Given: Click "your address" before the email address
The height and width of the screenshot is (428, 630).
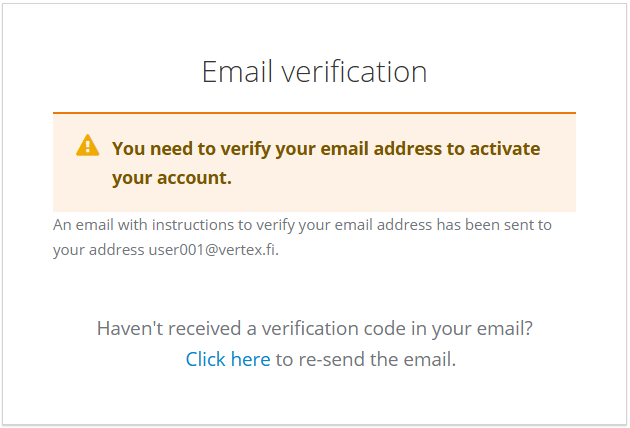Looking at the screenshot, I should tap(98, 250).
